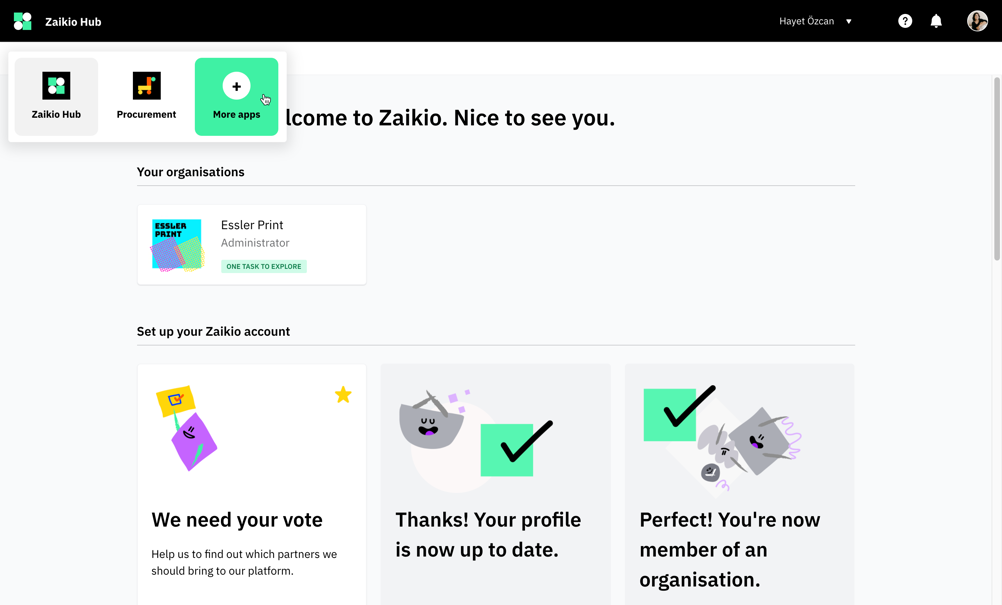The height and width of the screenshot is (605, 1002).
Task: Show notifications via the bell icon
Action: [x=936, y=21]
